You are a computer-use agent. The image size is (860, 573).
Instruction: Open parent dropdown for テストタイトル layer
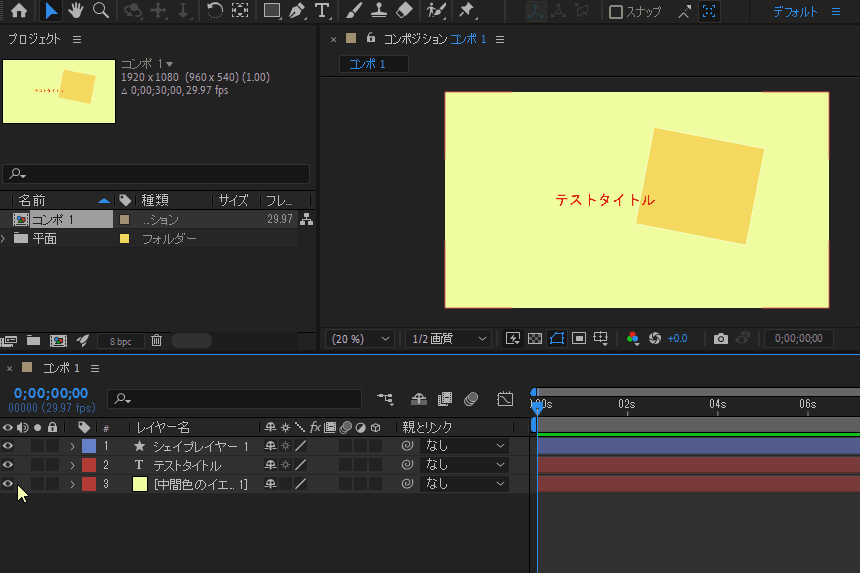pyautogui.click(x=463, y=465)
